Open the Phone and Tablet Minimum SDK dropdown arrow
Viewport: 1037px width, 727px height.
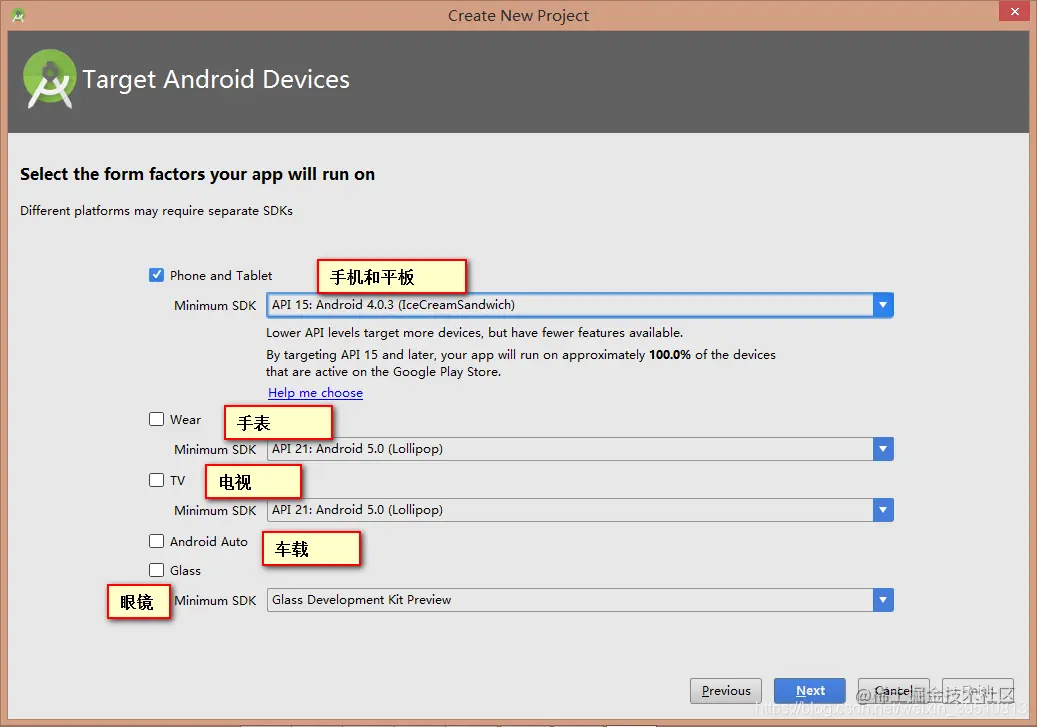pos(883,305)
